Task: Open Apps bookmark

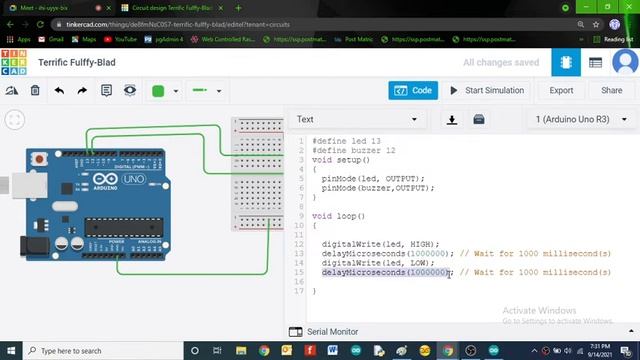Action: pos(19,40)
